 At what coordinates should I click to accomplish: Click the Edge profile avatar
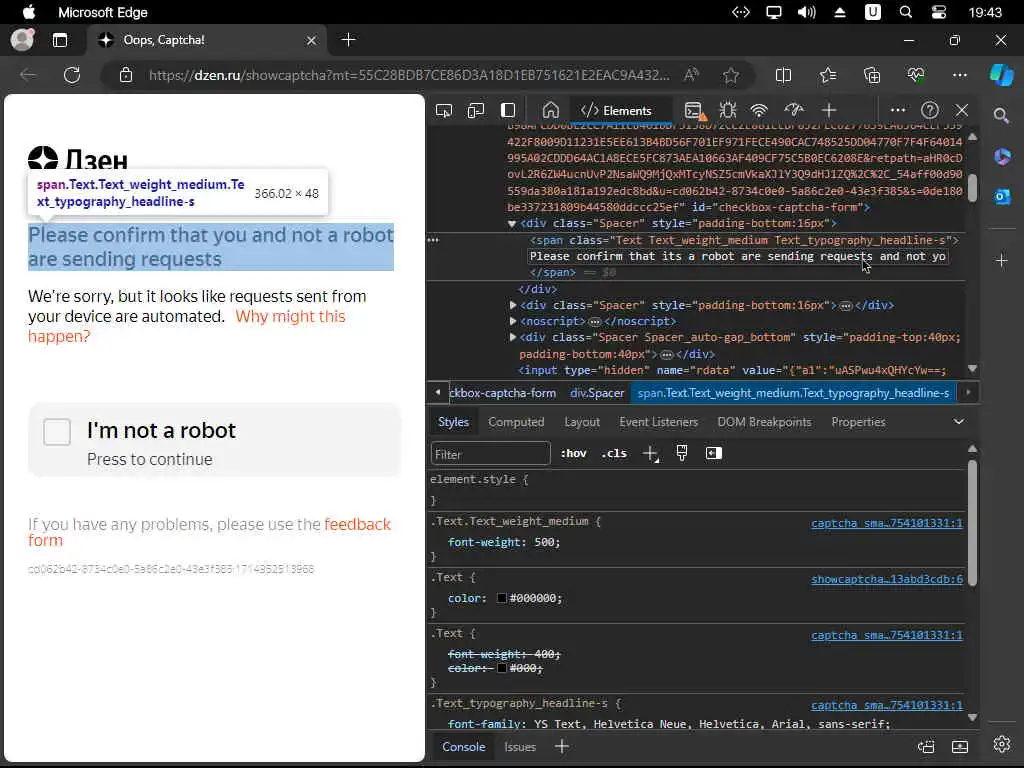tap(22, 40)
